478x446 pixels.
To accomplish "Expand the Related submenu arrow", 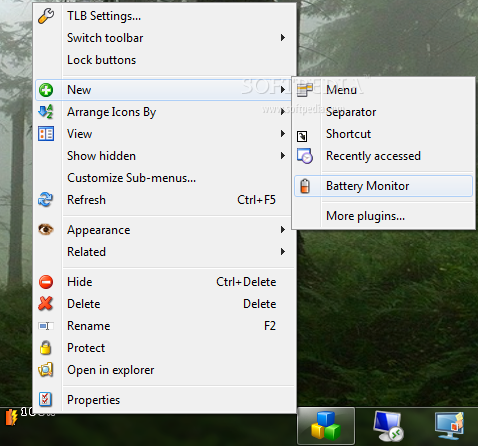I will (x=283, y=252).
